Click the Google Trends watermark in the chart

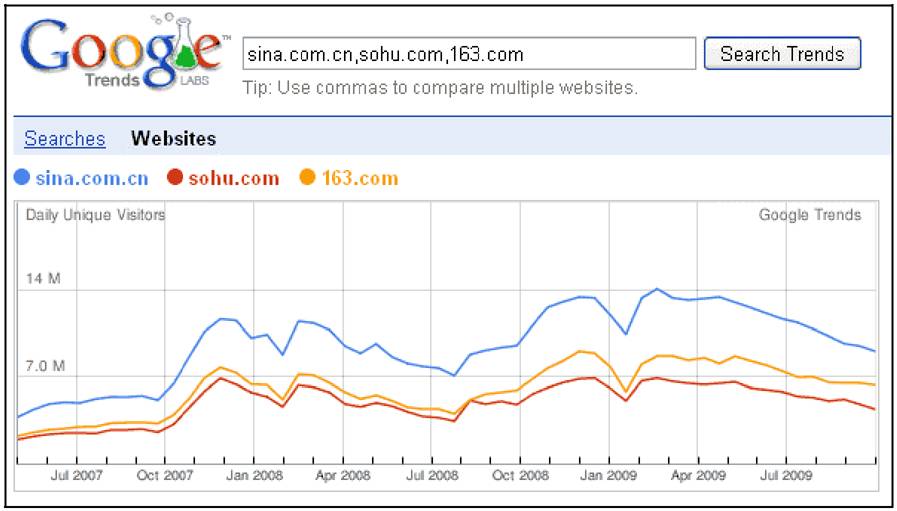point(809,216)
